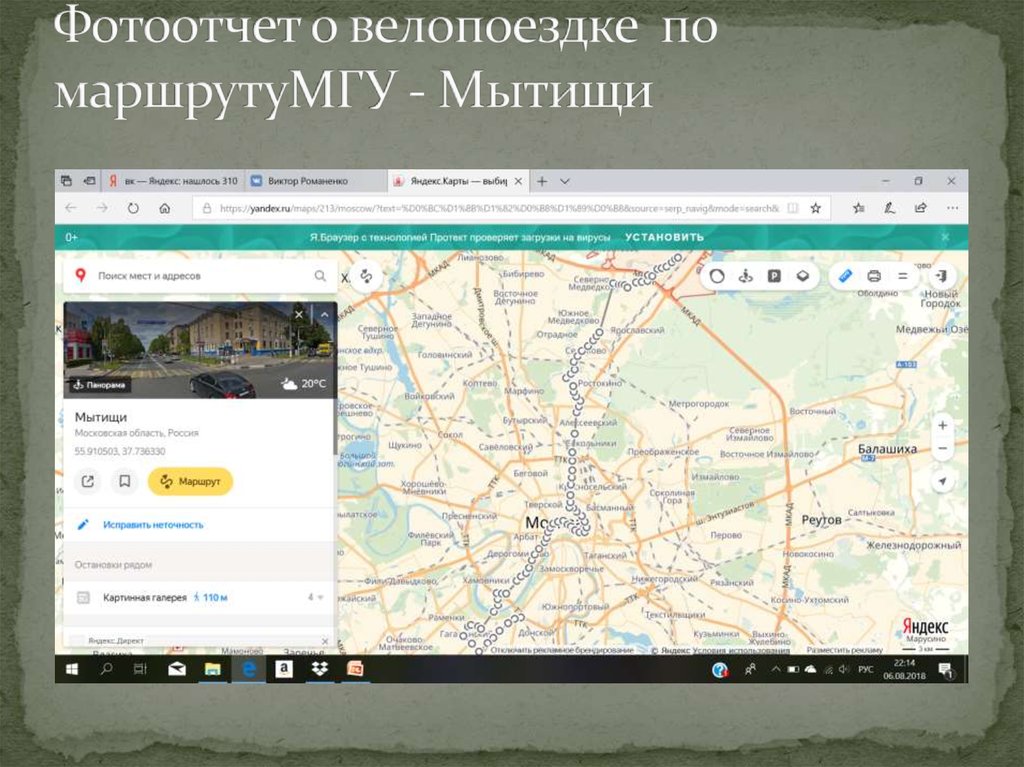The height and width of the screenshot is (767, 1024).
Task: Toggle the traffic layer icon
Action: pos(717,276)
